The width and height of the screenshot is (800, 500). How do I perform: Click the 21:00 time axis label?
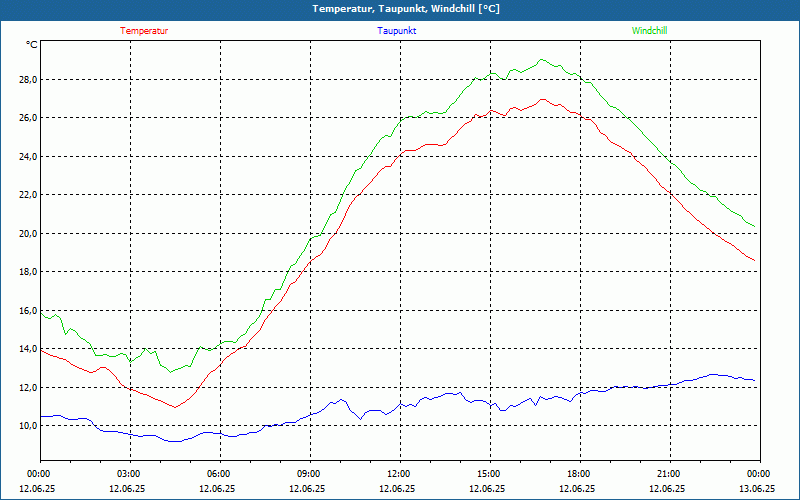(670, 474)
